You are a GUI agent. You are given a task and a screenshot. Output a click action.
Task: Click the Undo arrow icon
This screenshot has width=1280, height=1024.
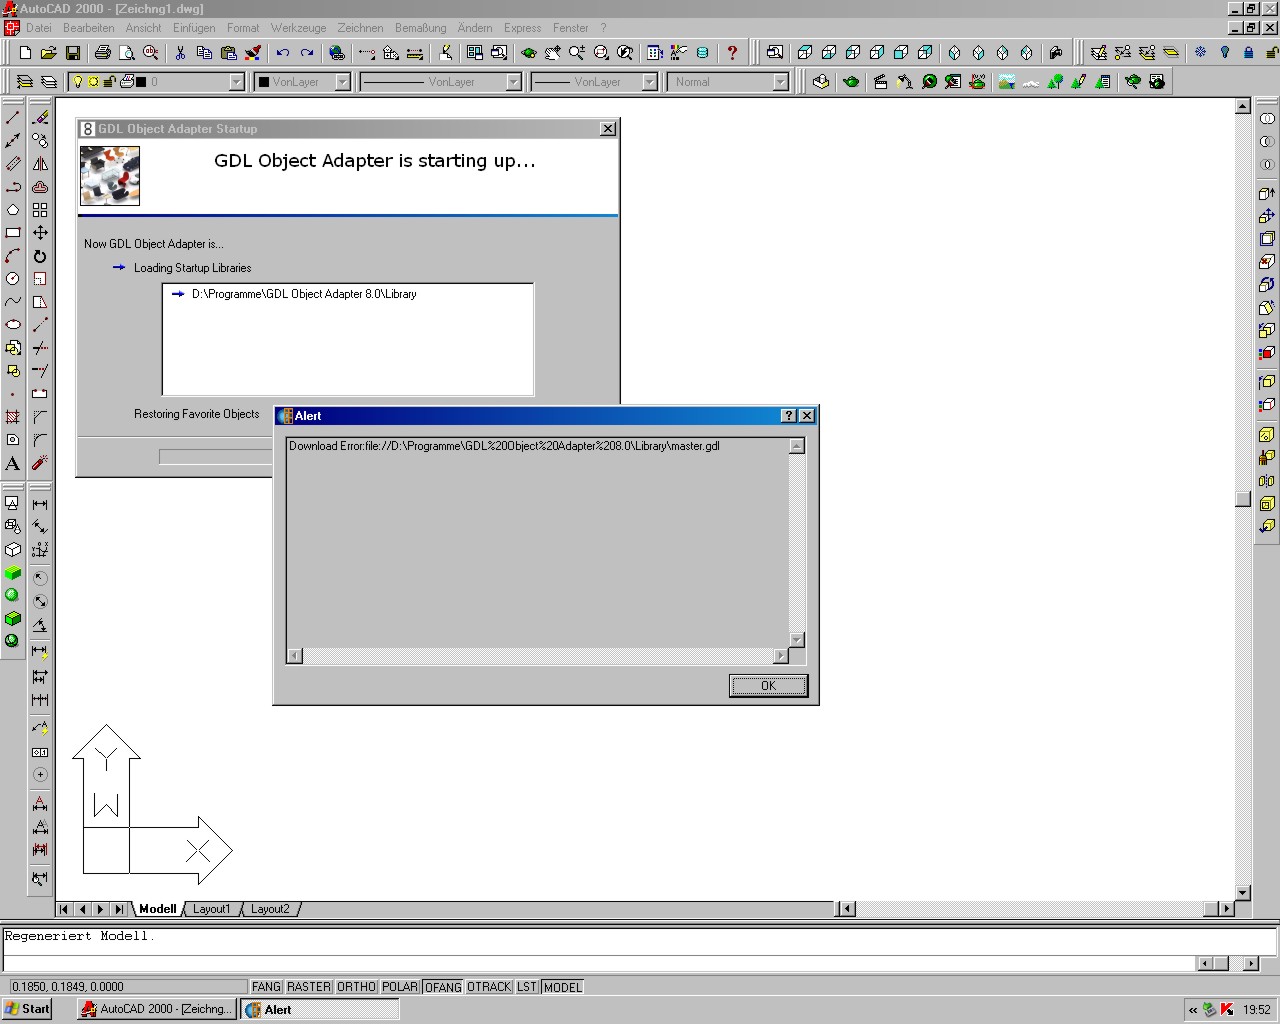tap(283, 53)
